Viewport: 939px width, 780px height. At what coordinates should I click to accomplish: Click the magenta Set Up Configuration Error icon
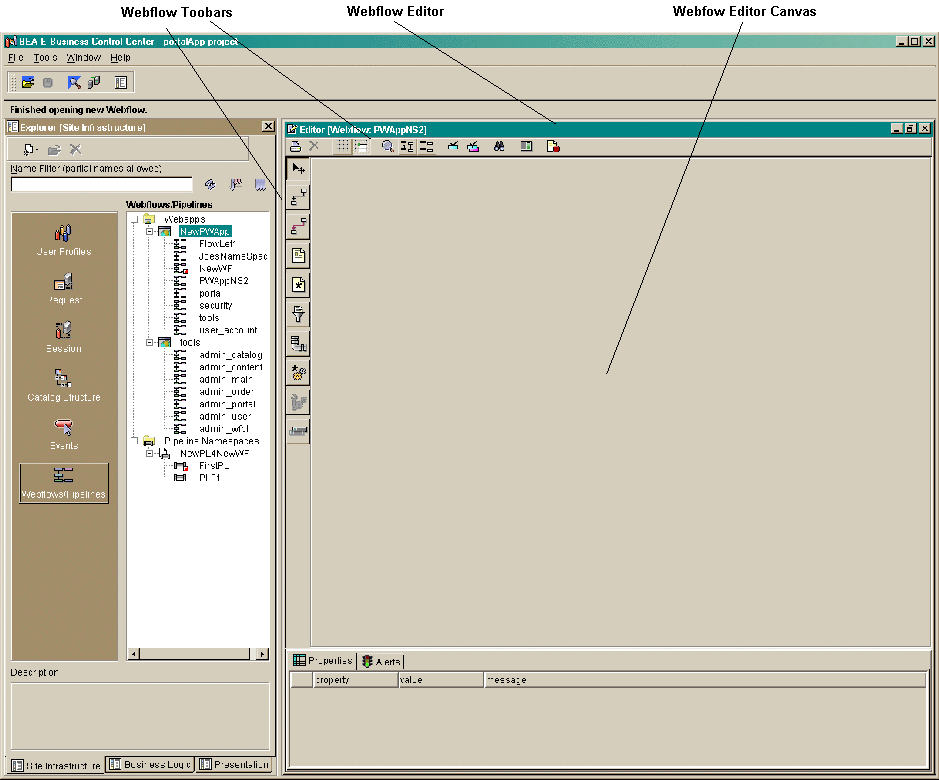coord(473,146)
